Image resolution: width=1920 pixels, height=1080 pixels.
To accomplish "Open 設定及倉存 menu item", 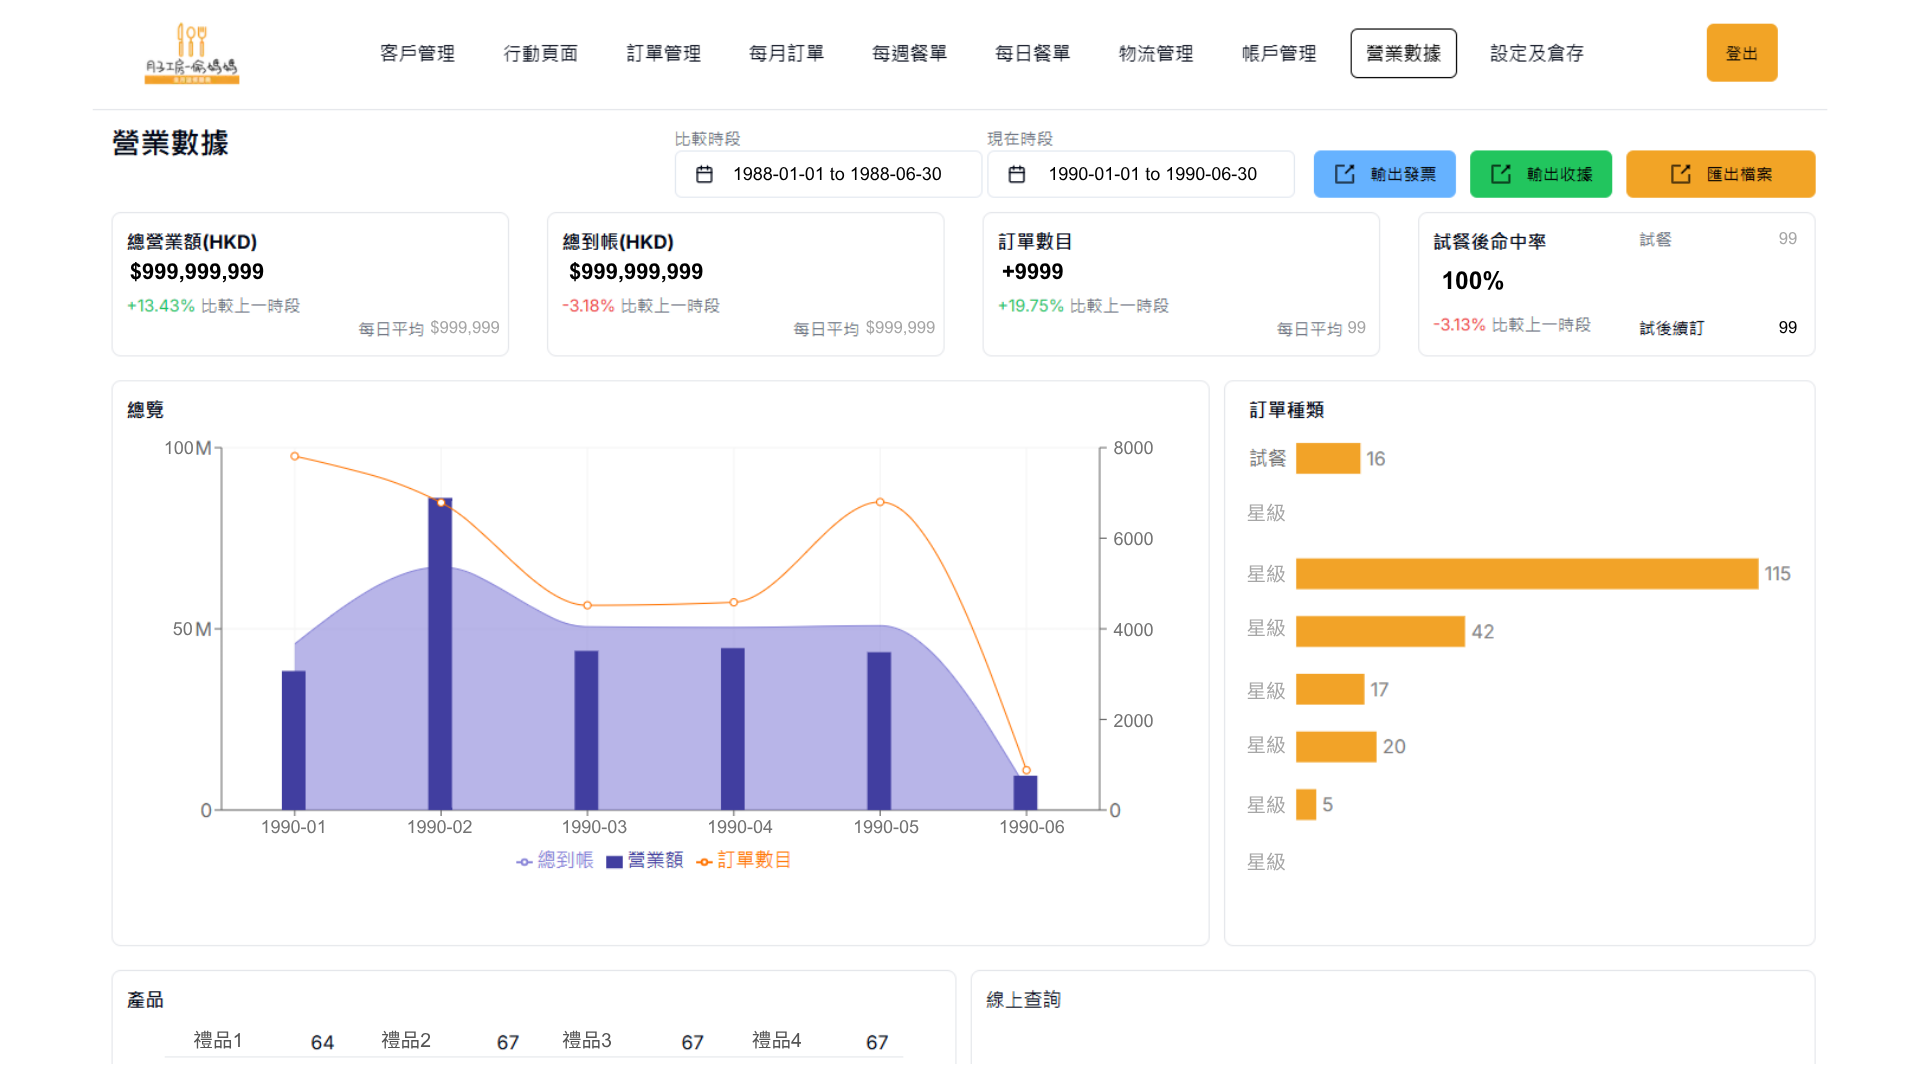I will (x=1536, y=53).
